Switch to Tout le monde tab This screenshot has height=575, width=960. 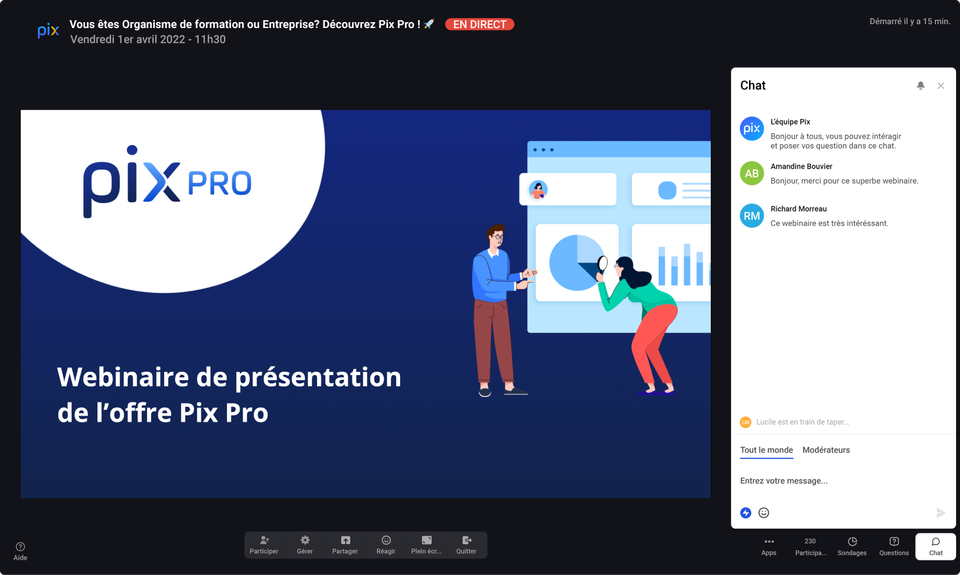click(767, 450)
